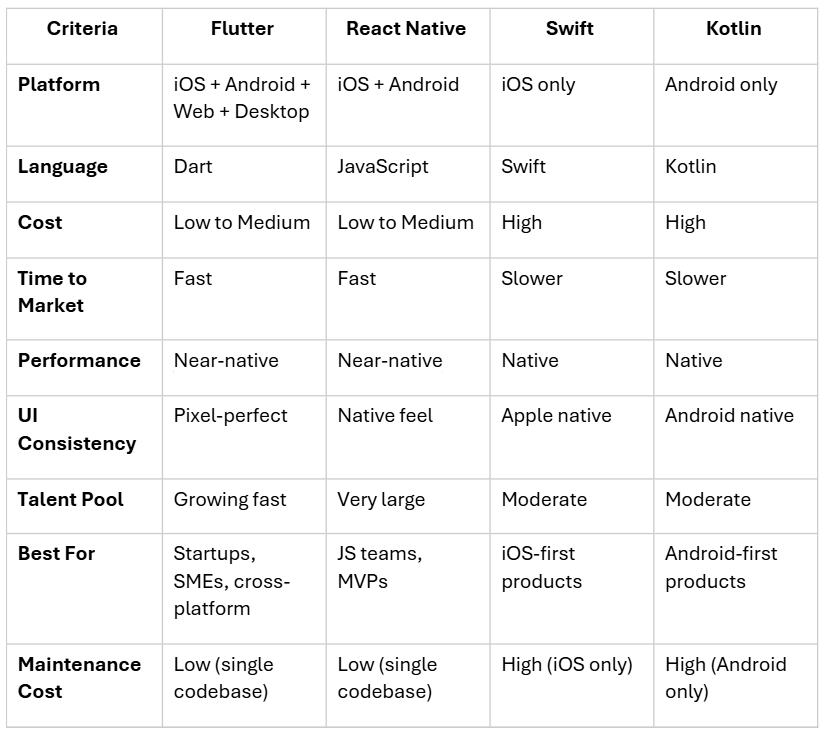Select the Maintenance Cost row label
The image size is (824, 734).
tap(79, 678)
